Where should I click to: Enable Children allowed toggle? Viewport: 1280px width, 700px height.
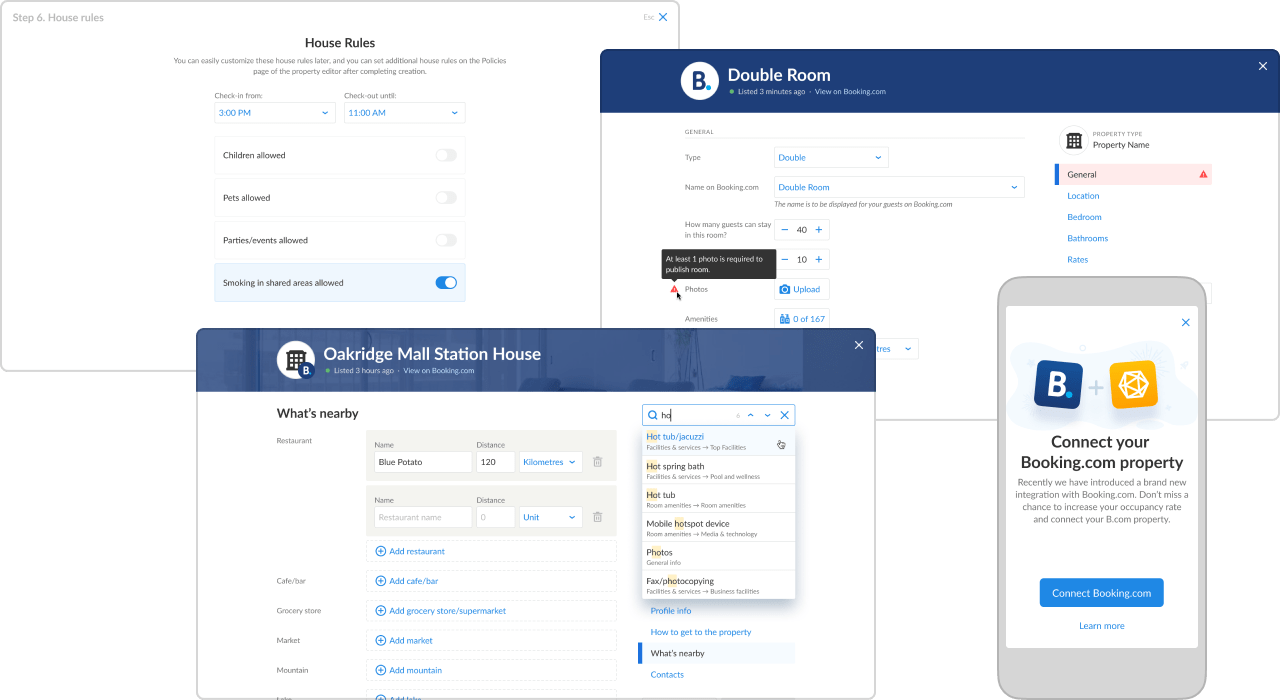point(446,155)
